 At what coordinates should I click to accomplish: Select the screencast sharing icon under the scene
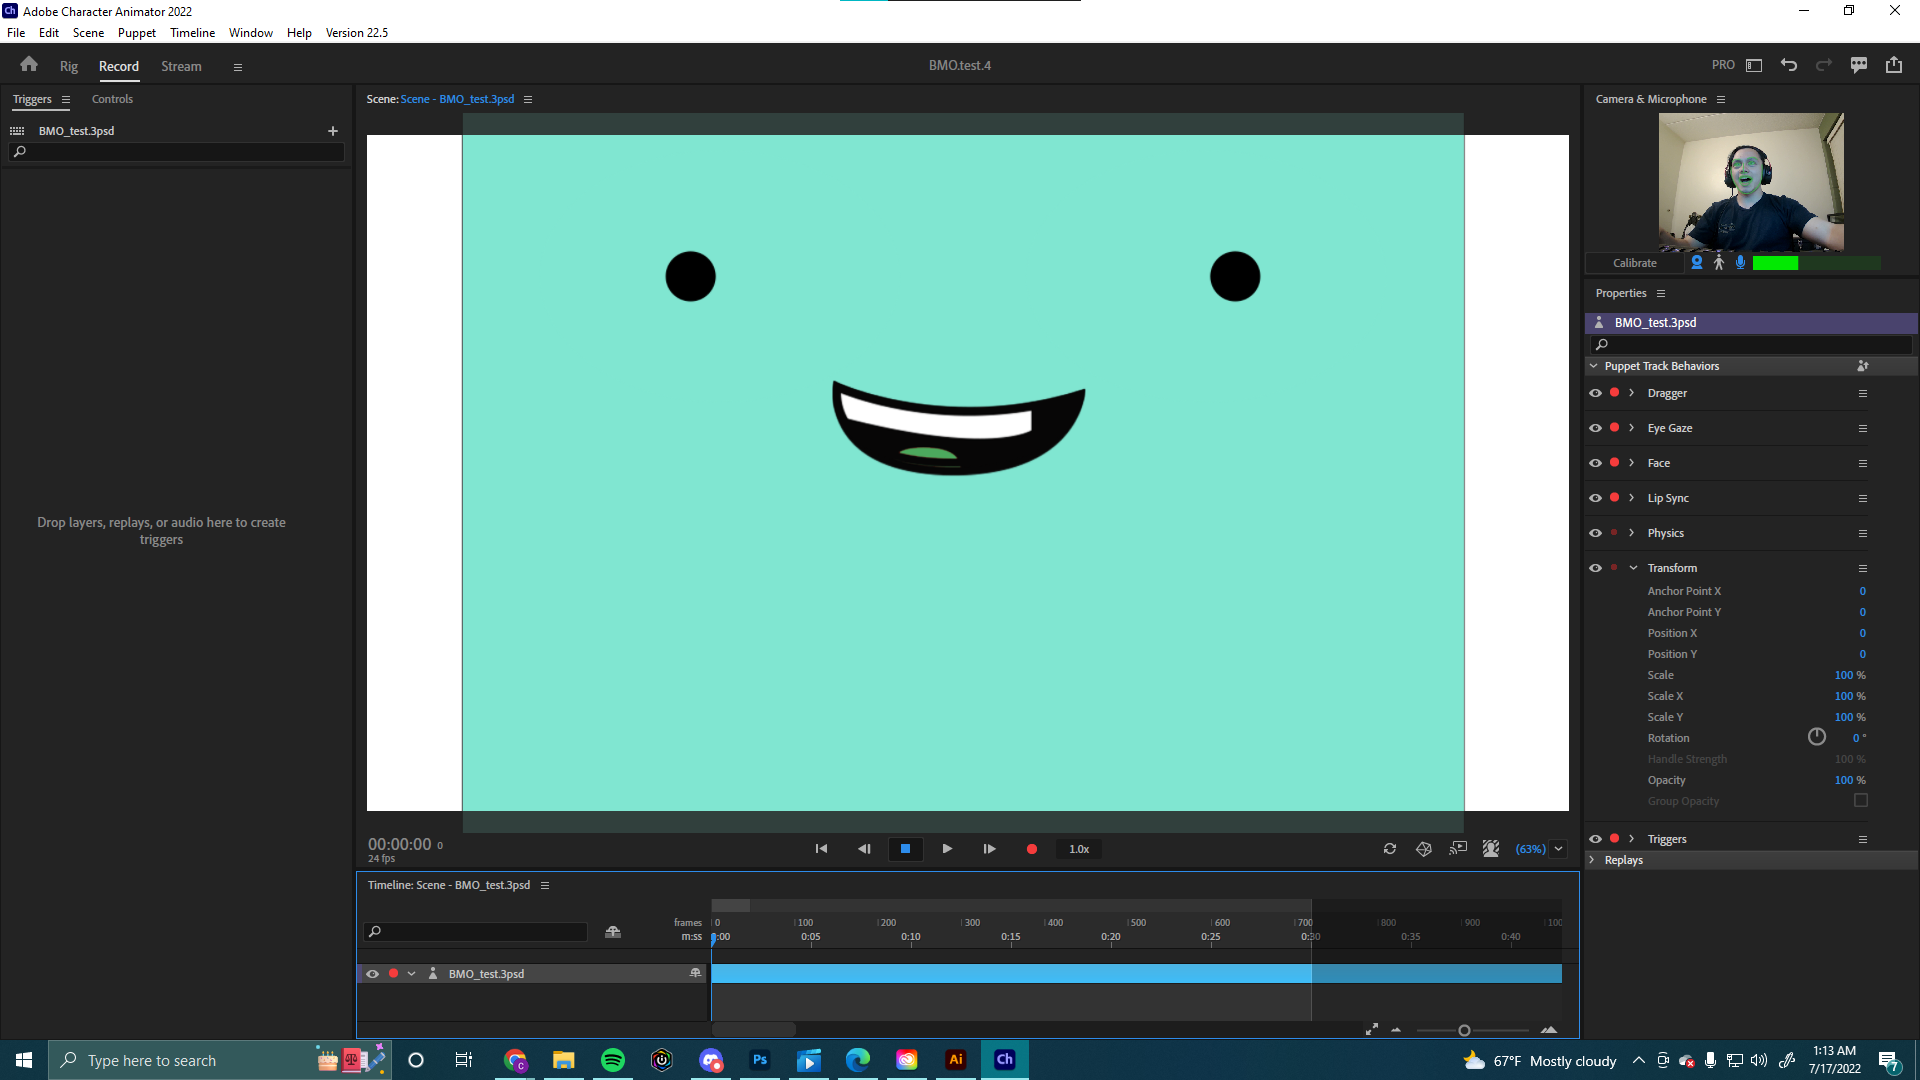pos(1458,848)
